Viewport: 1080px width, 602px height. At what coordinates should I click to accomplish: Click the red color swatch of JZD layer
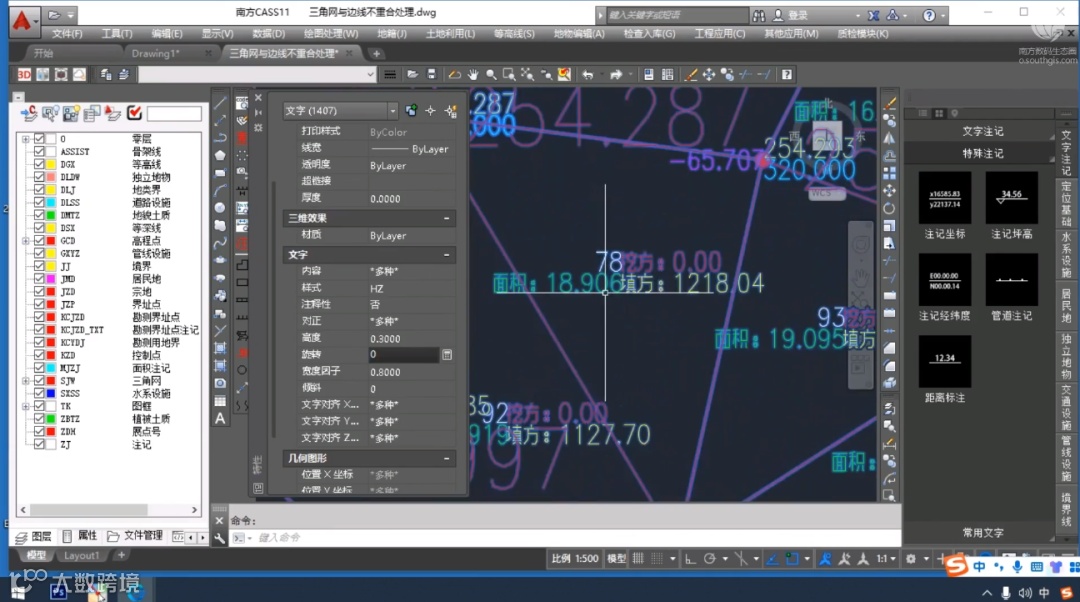50,292
